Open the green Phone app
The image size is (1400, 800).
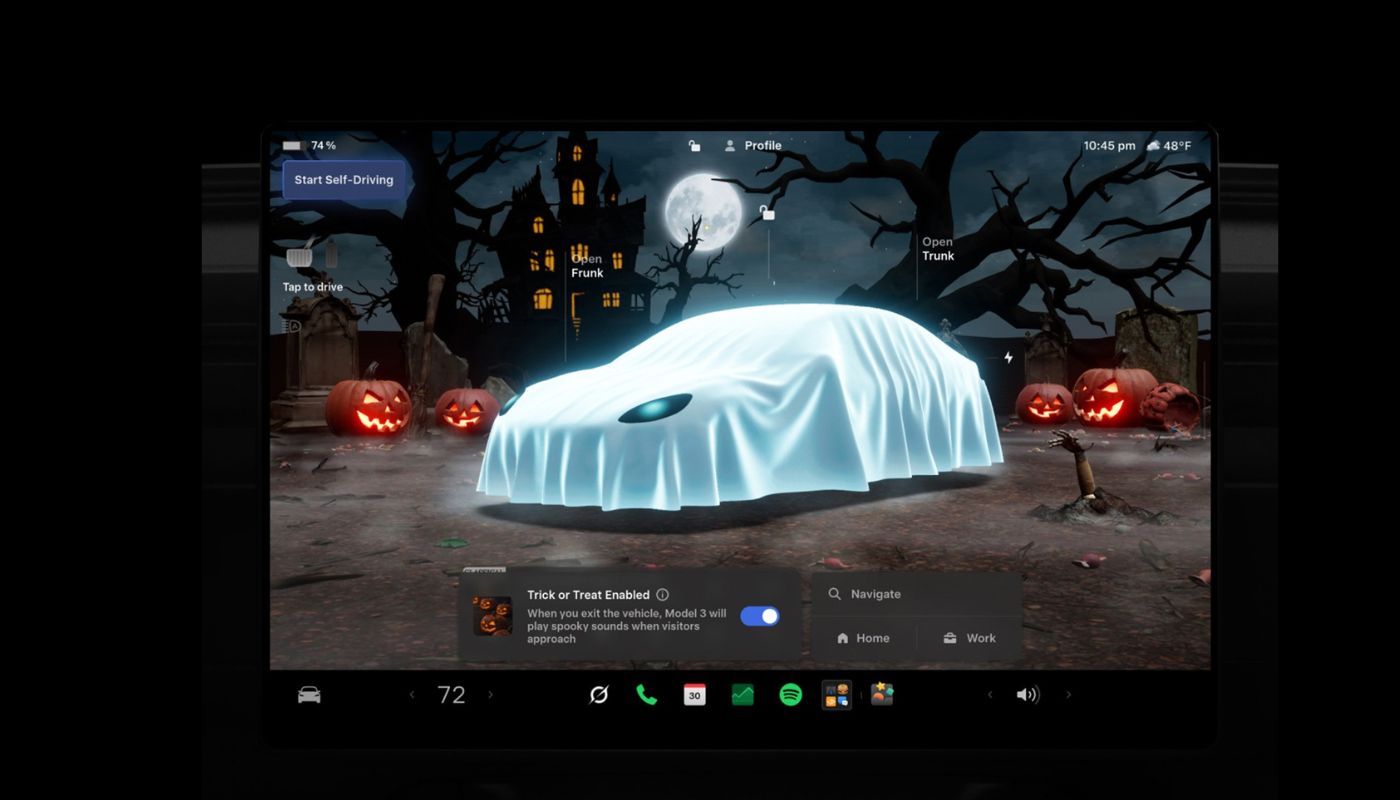click(x=647, y=694)
